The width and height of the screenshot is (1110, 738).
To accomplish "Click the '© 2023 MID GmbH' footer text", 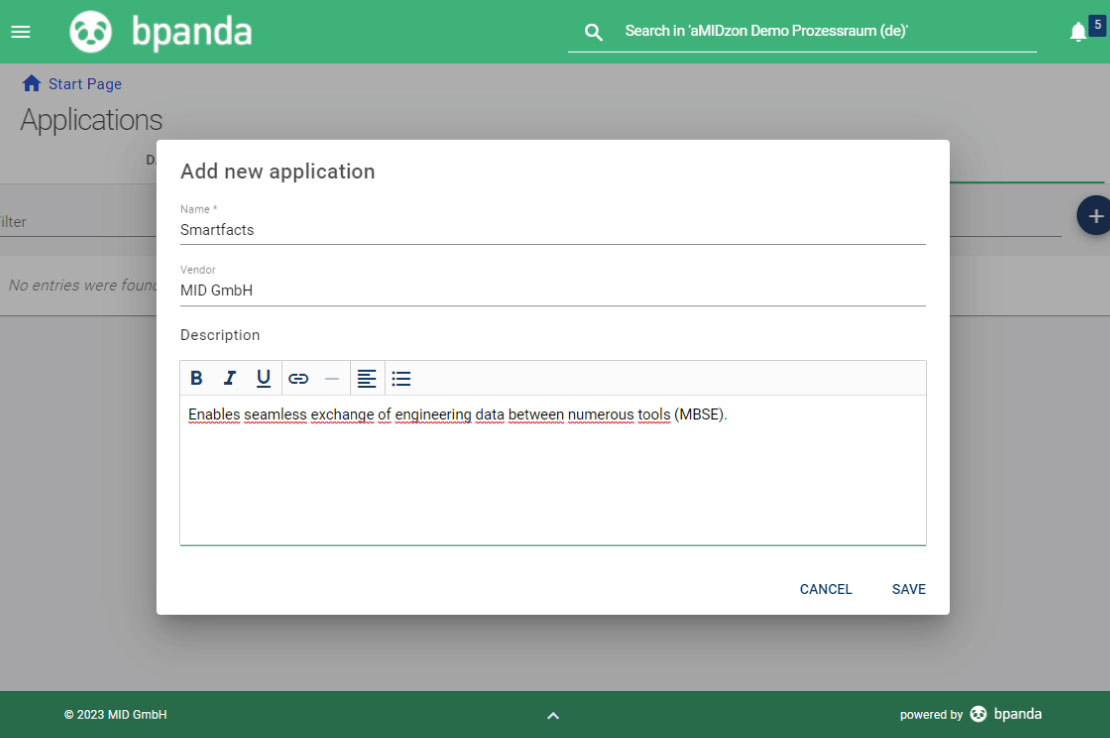I will click(115, 715).
